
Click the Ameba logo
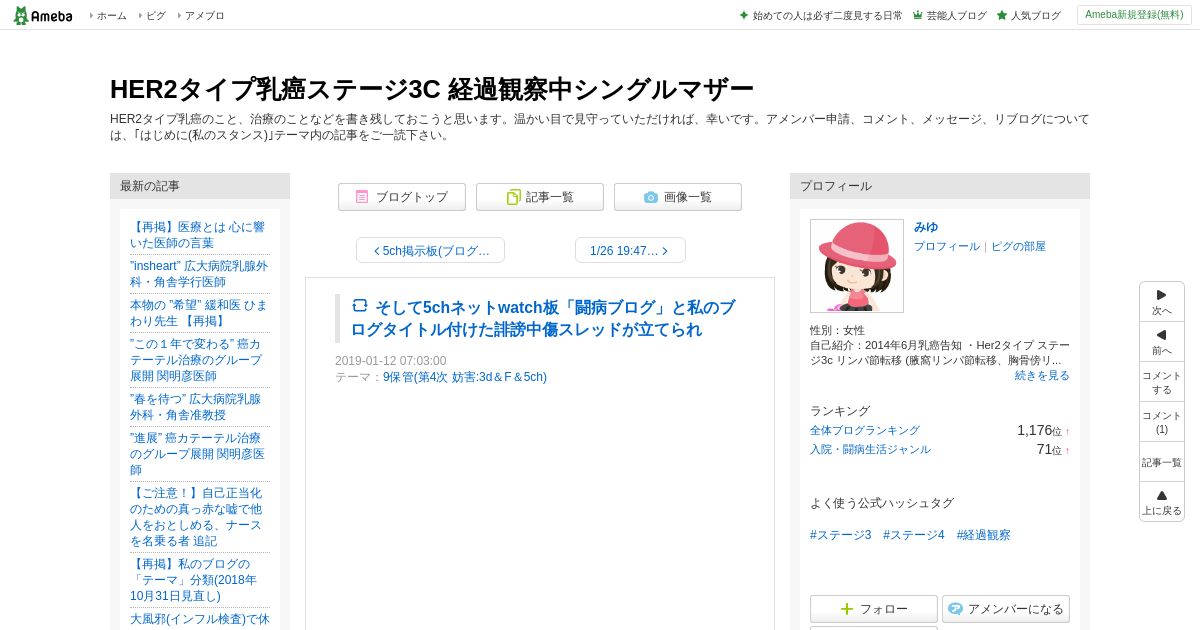[43, 15]
